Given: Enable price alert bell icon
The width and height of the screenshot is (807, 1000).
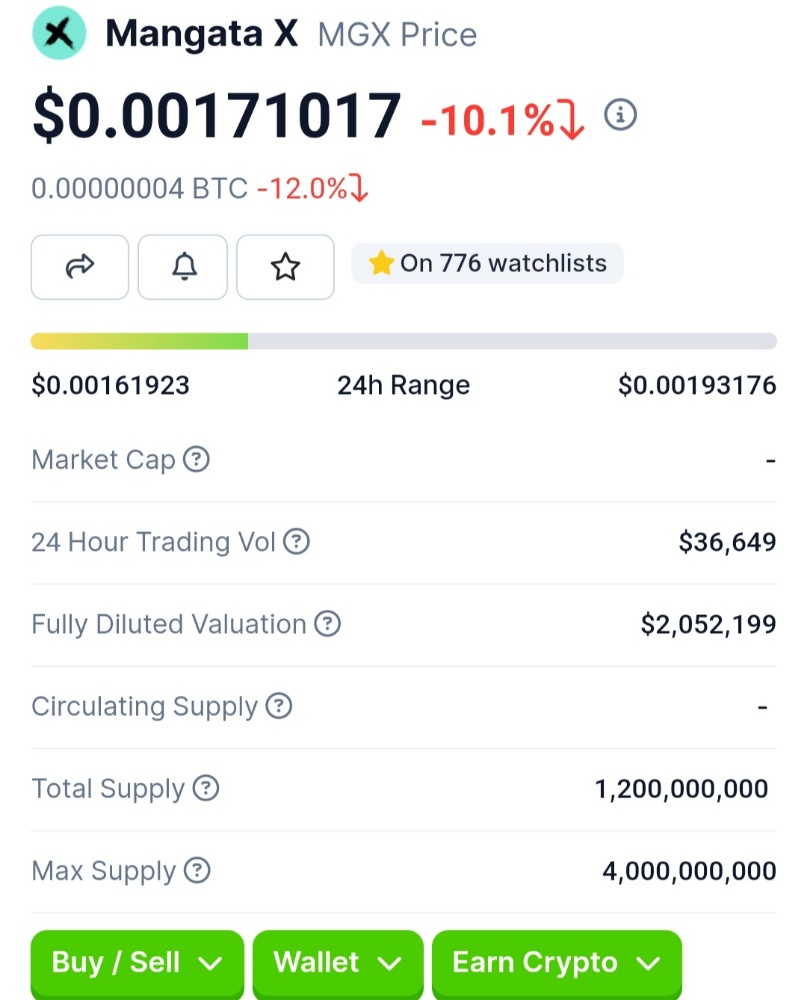Looking at the screenshot, I should coord(183,266).
